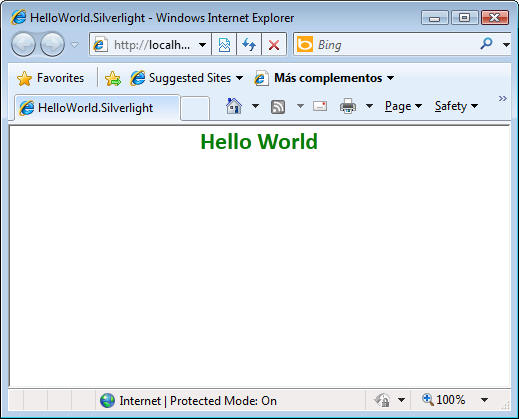This screenshot has width=519, height=419.
Task: Minimize the Internet Explorer window
Action: click(435, 18)
